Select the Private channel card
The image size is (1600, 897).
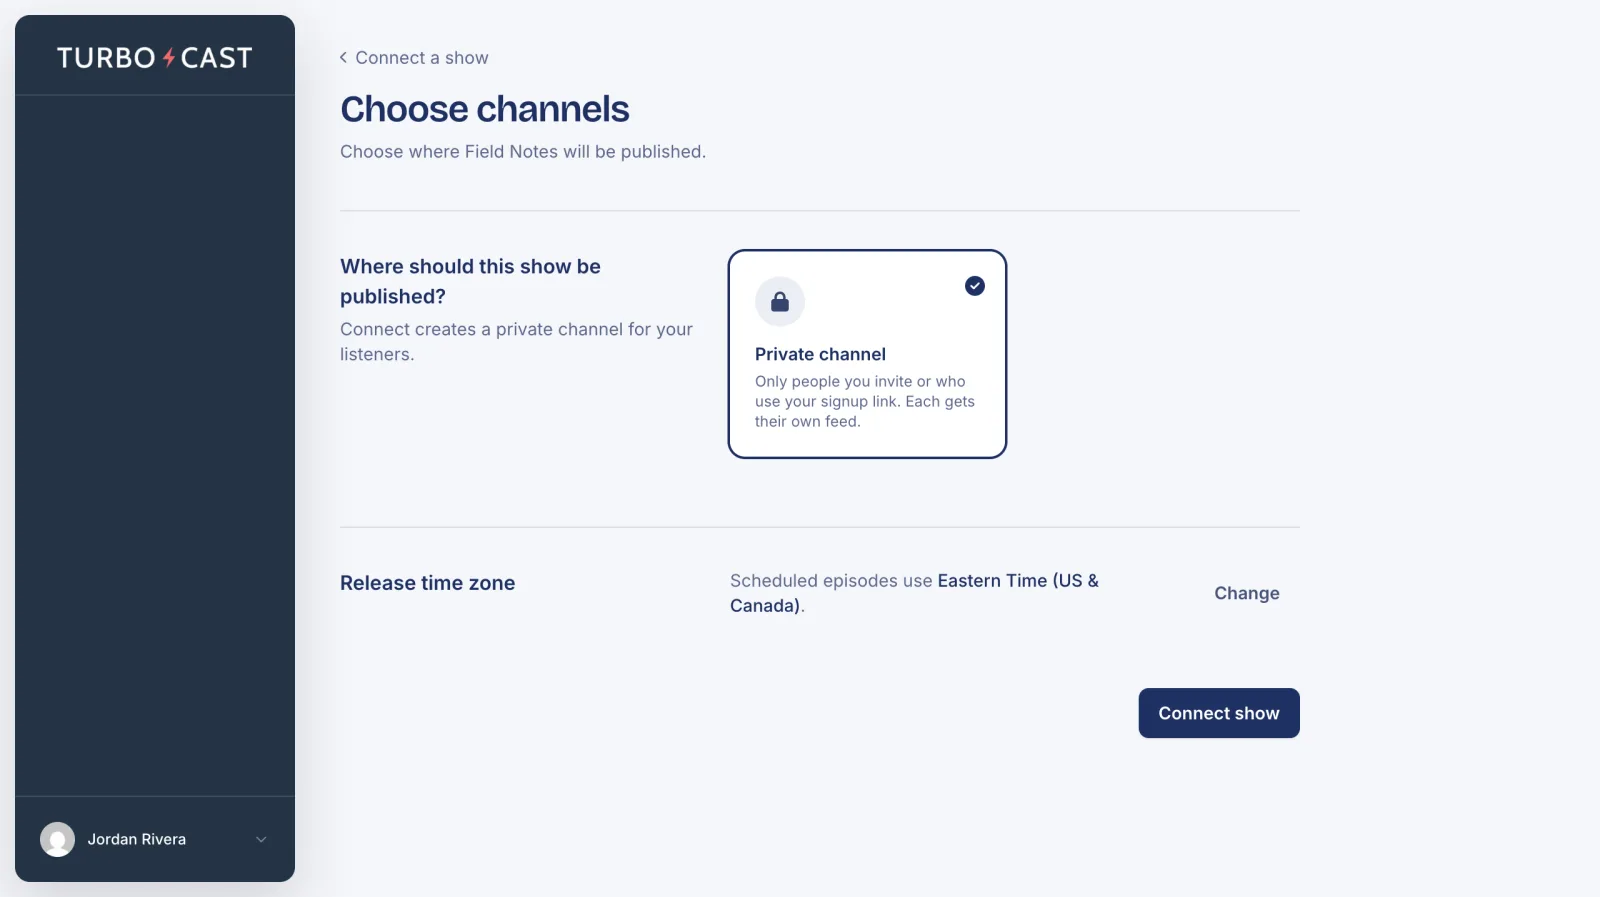(x=867, y=354)
